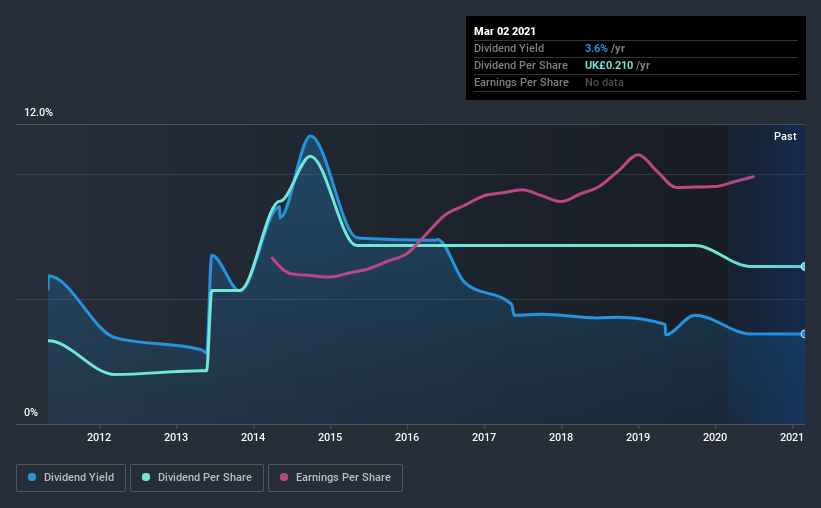Click the 2016 year label on axis
This screenshot has height=508, width=821.
pos(407,437)
